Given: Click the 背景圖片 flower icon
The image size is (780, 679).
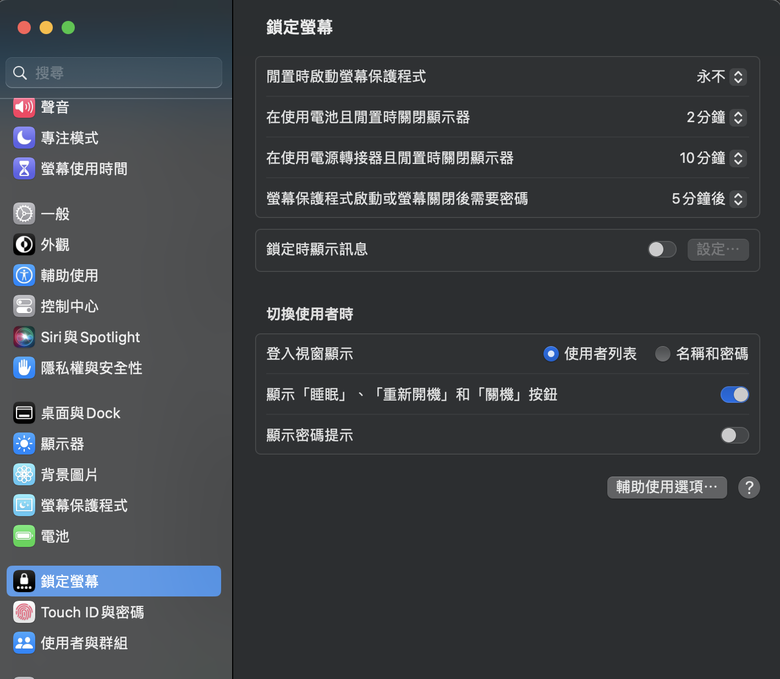Looking at the screenshot, I should [x=24, y=475].
